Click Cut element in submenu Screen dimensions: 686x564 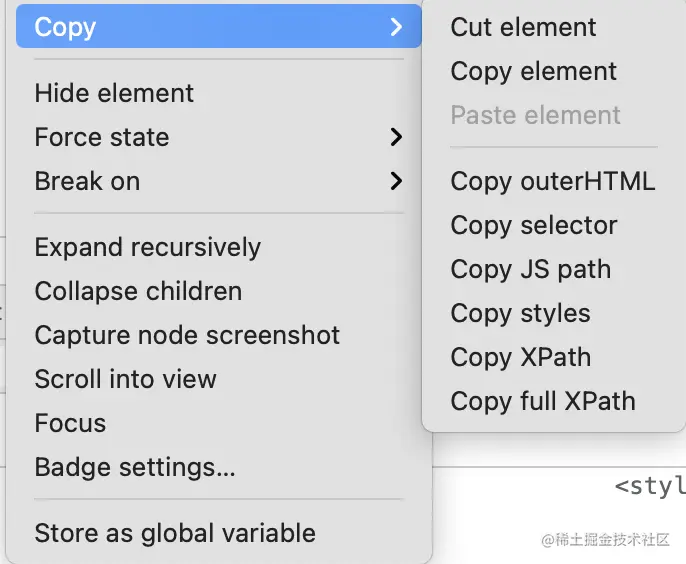pyautogui.click(x=523, y=27)
